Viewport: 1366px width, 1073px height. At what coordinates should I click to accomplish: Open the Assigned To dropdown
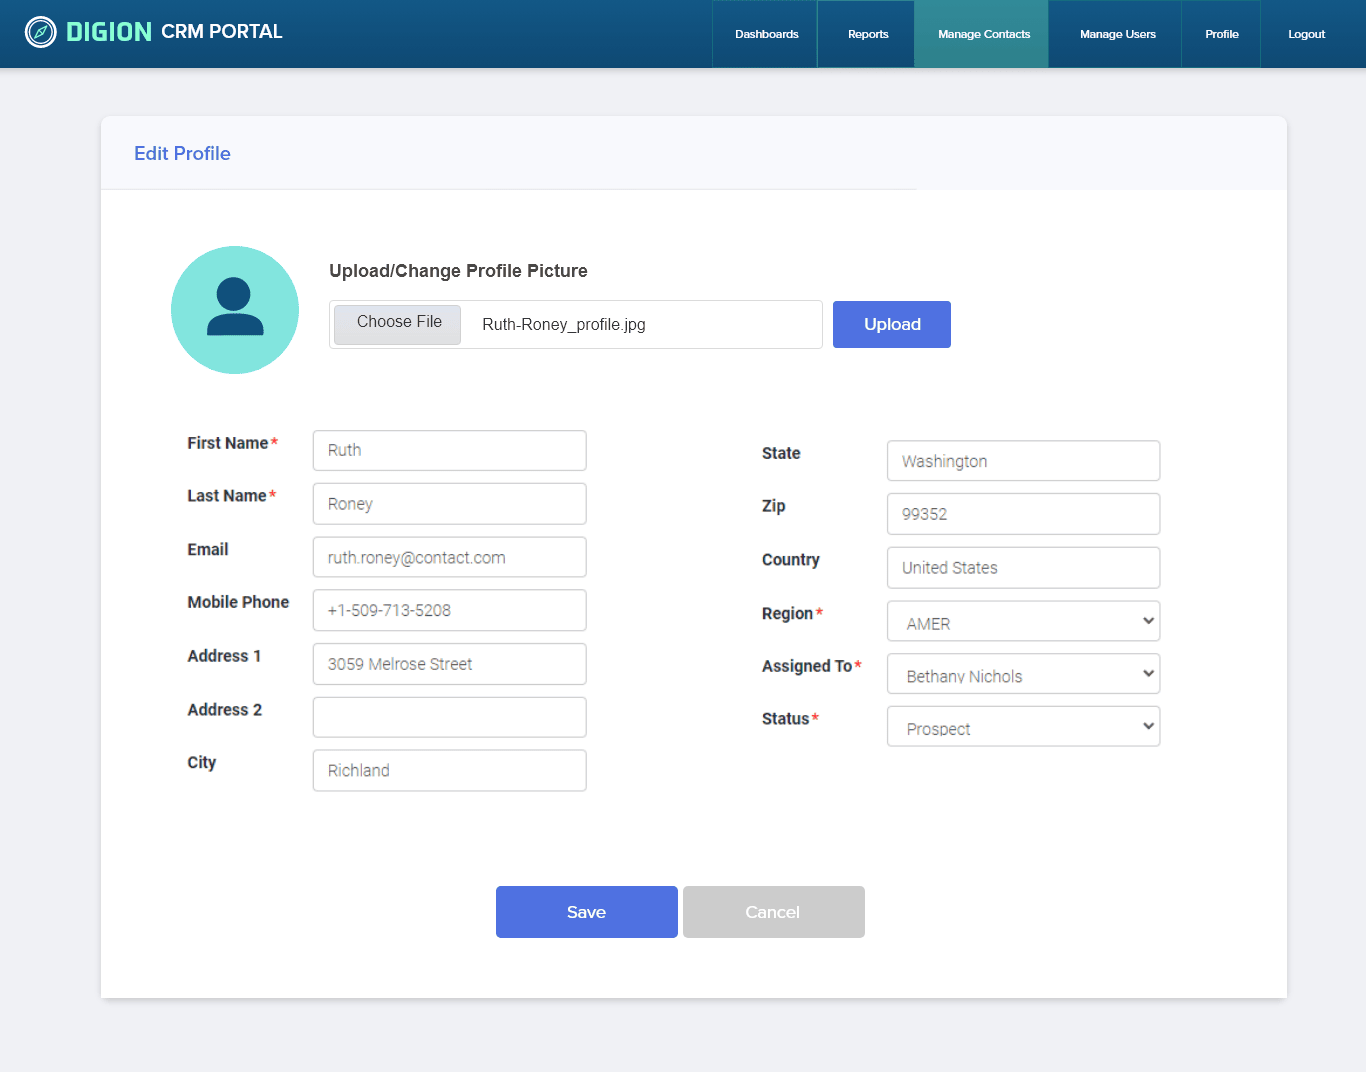coord(1023,674)
